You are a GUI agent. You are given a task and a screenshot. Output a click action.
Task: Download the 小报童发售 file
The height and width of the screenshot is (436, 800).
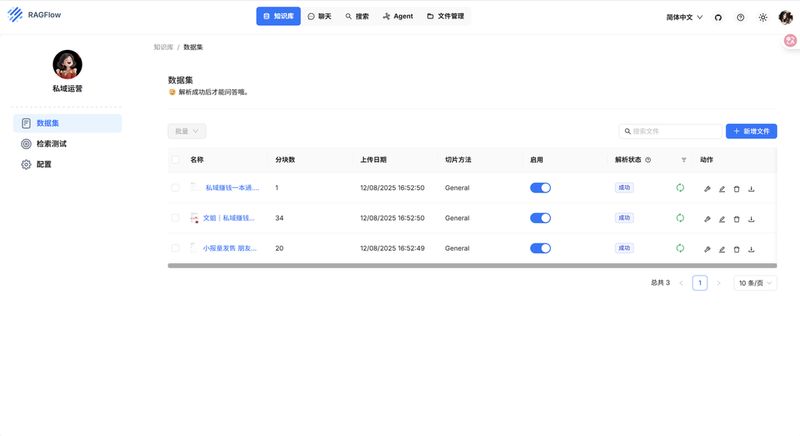pyautogui.click(x=751, y=249)
